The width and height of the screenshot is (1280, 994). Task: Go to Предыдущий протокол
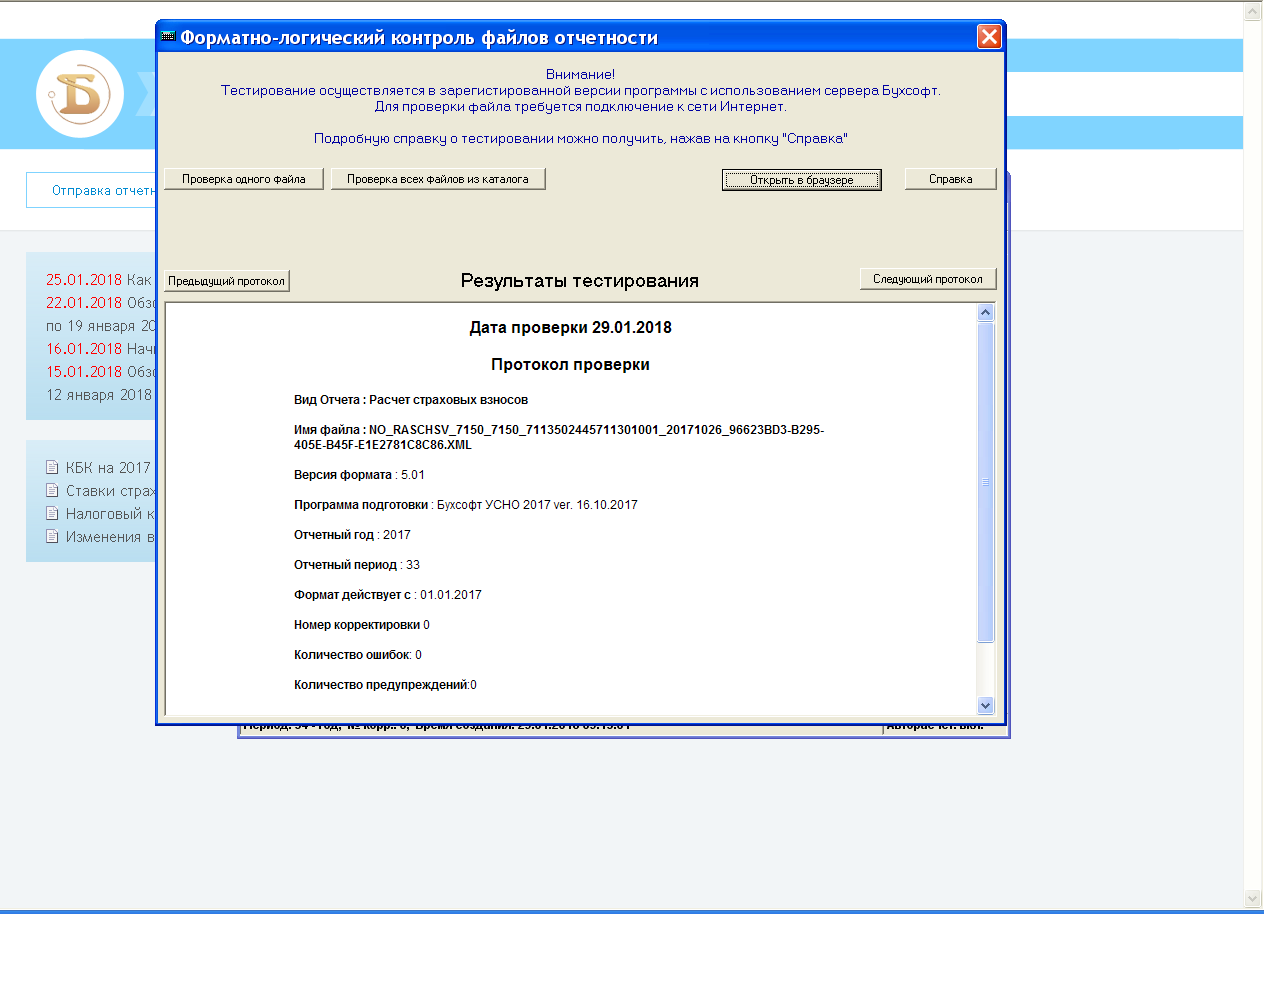click(227, 281)
